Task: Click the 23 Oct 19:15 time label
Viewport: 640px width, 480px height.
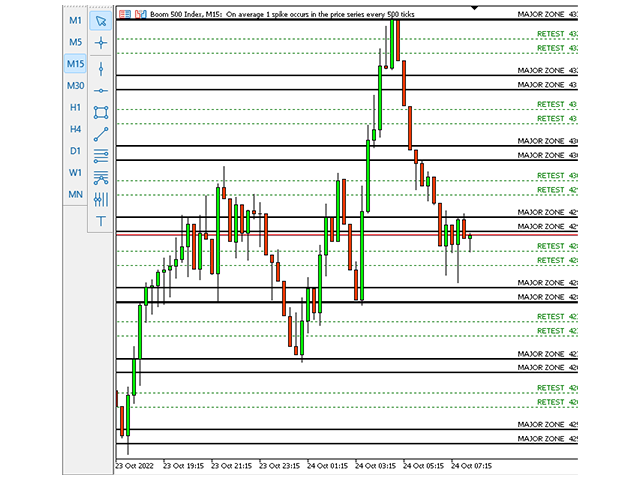Action: (183, 466)
